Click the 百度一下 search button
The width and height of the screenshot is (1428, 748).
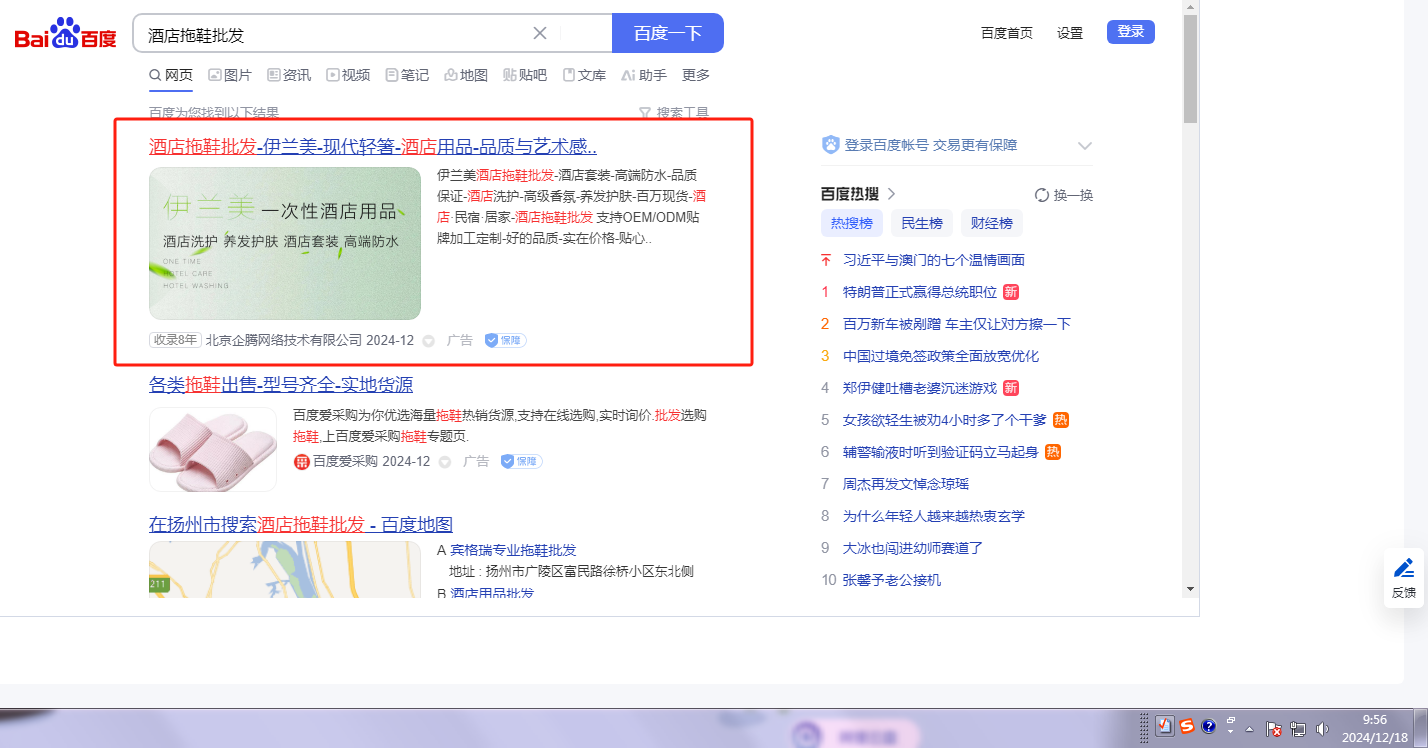tap(667, 33)
